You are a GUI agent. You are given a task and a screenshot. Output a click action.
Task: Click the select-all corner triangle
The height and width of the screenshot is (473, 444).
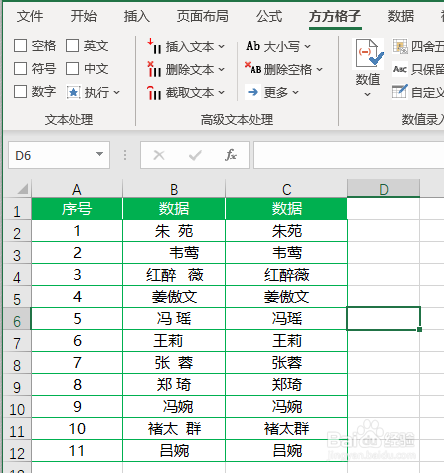point(22,189)
